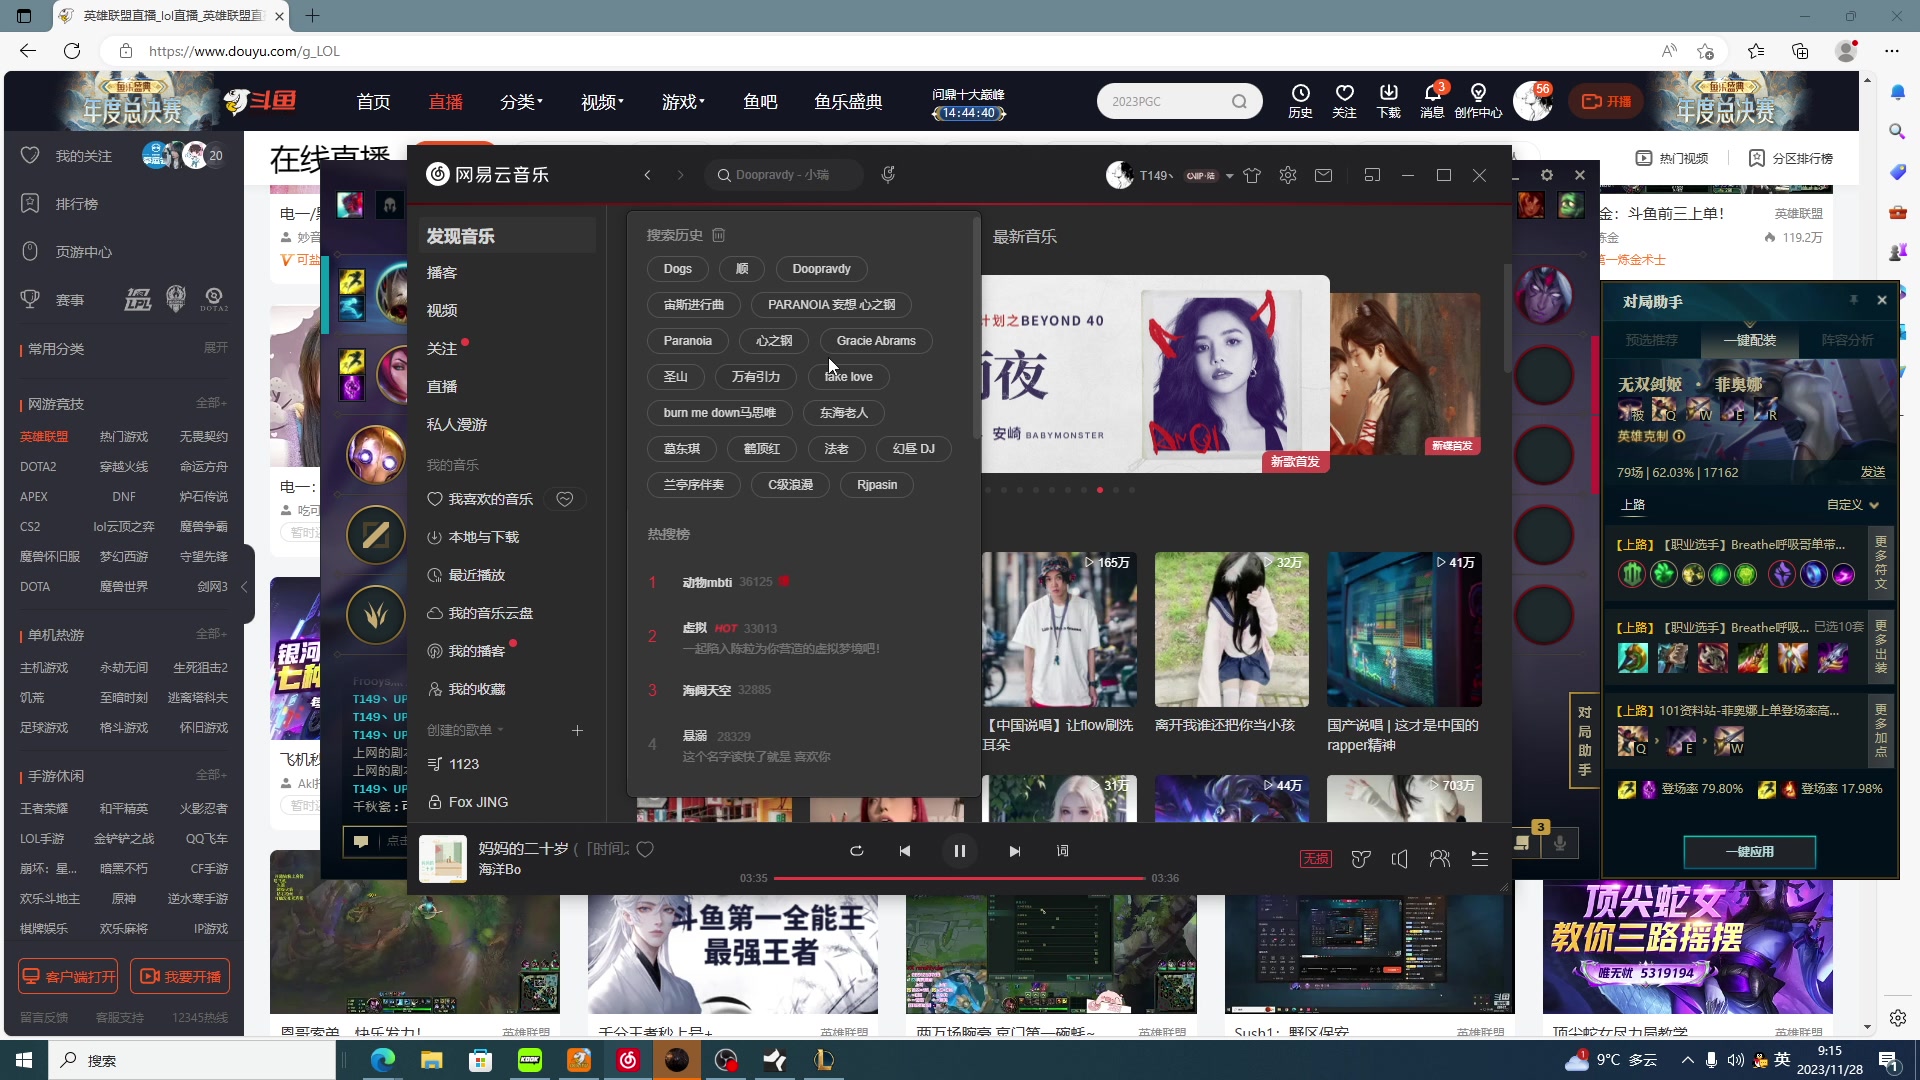The image size is (1920, 1080).
Task: Expand 更多出装 in 对局助手
Action: (x=1881, y=646)
